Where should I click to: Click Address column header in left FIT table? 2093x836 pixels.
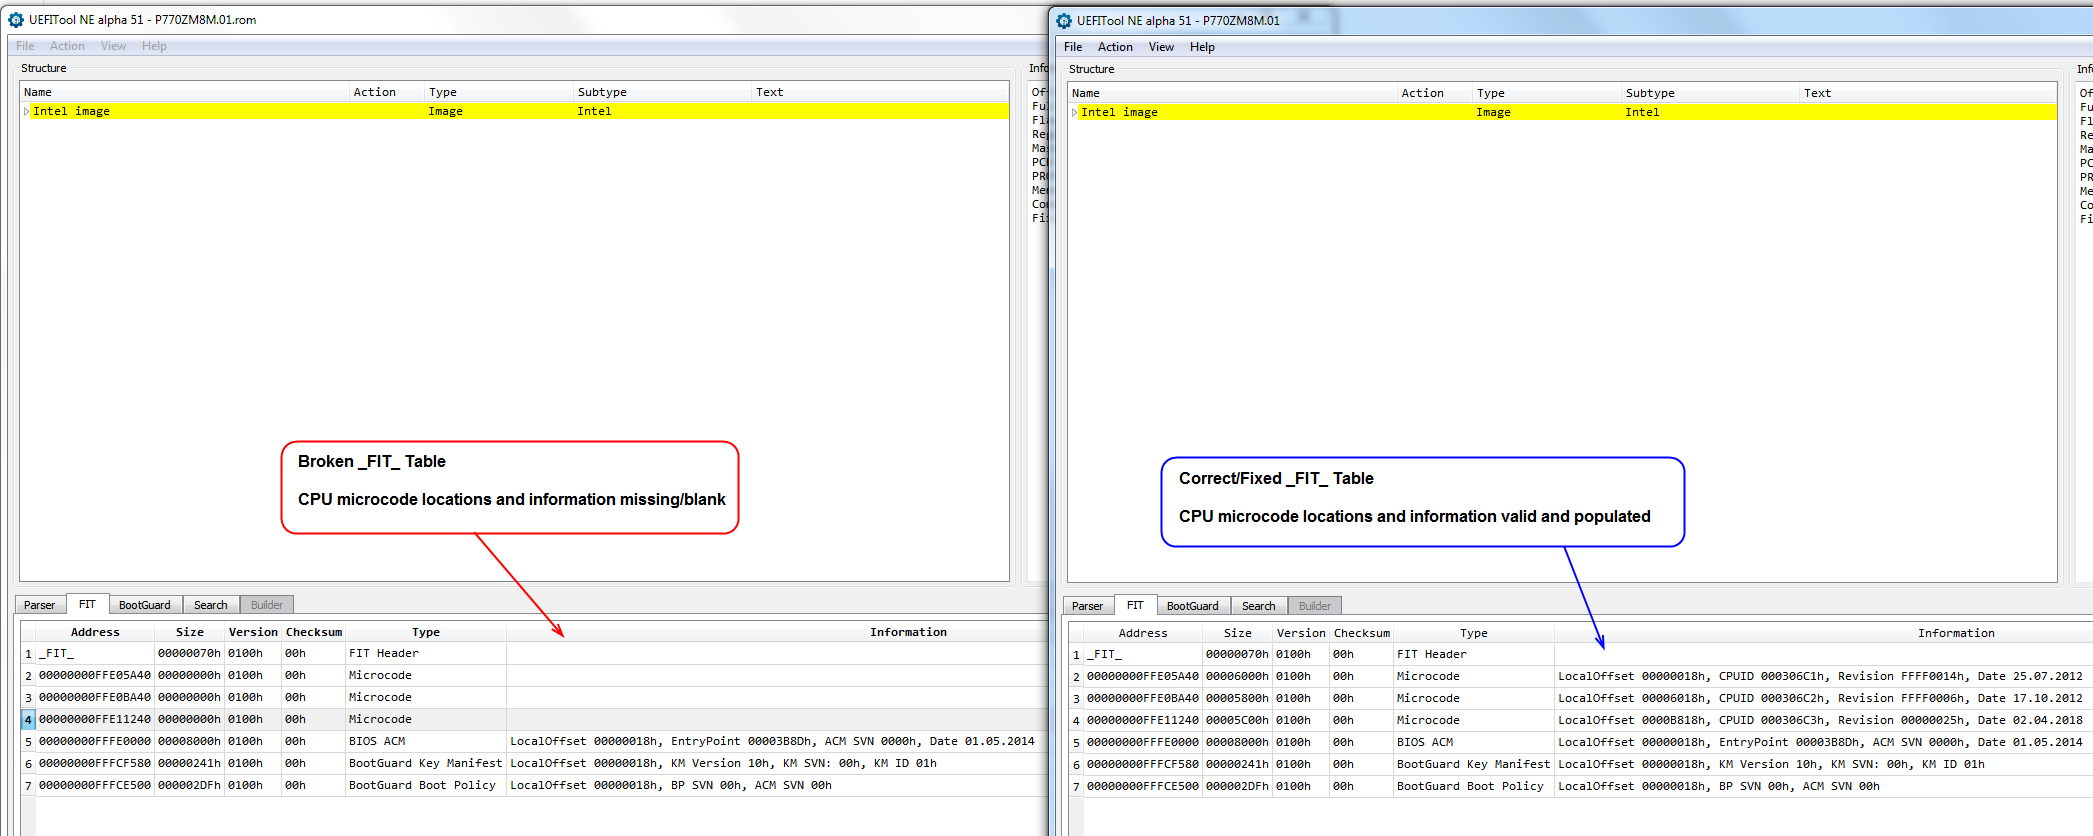(x=95, y=632)
